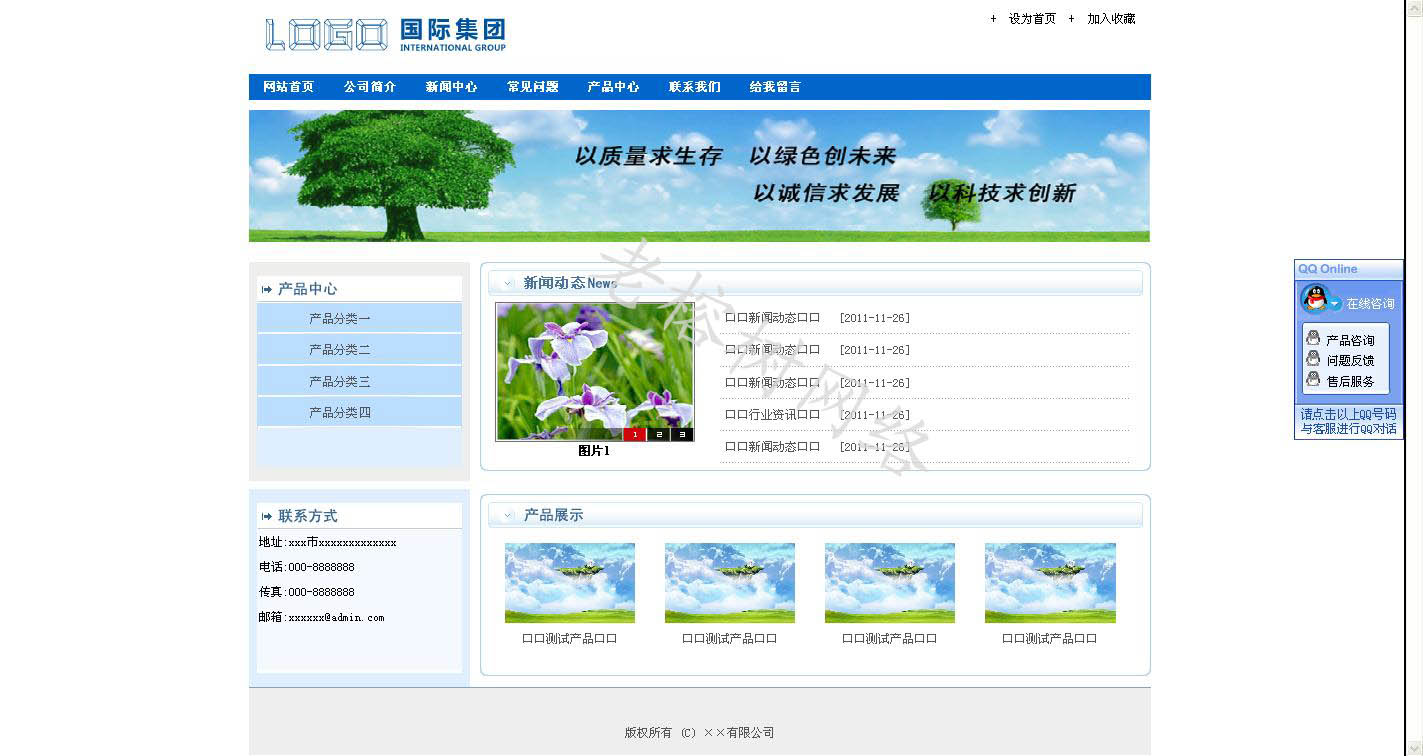Click the colorful QQ penguin avatar
This screenshot has height=756, width=1423.
pyautogui.click(x=1314, y=298)
